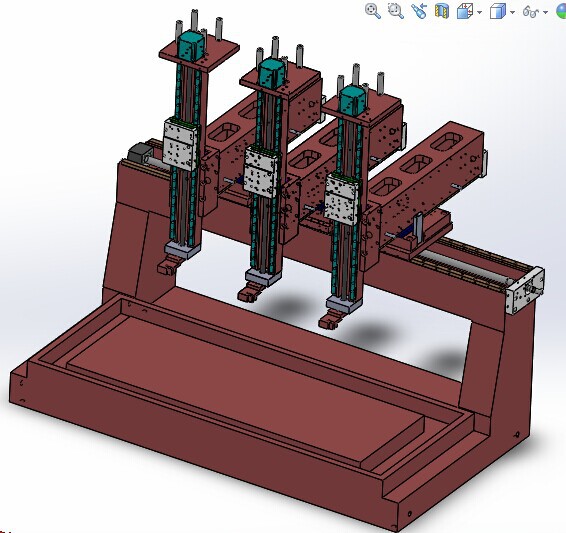Click the View Orientation cube icon

[465, 11]
